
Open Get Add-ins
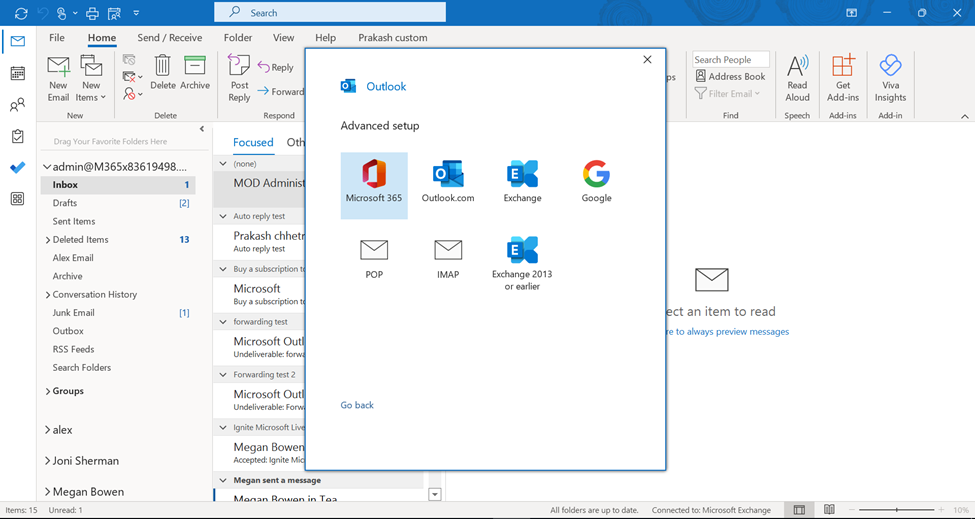pyautogui.click(x=843, y=78)
